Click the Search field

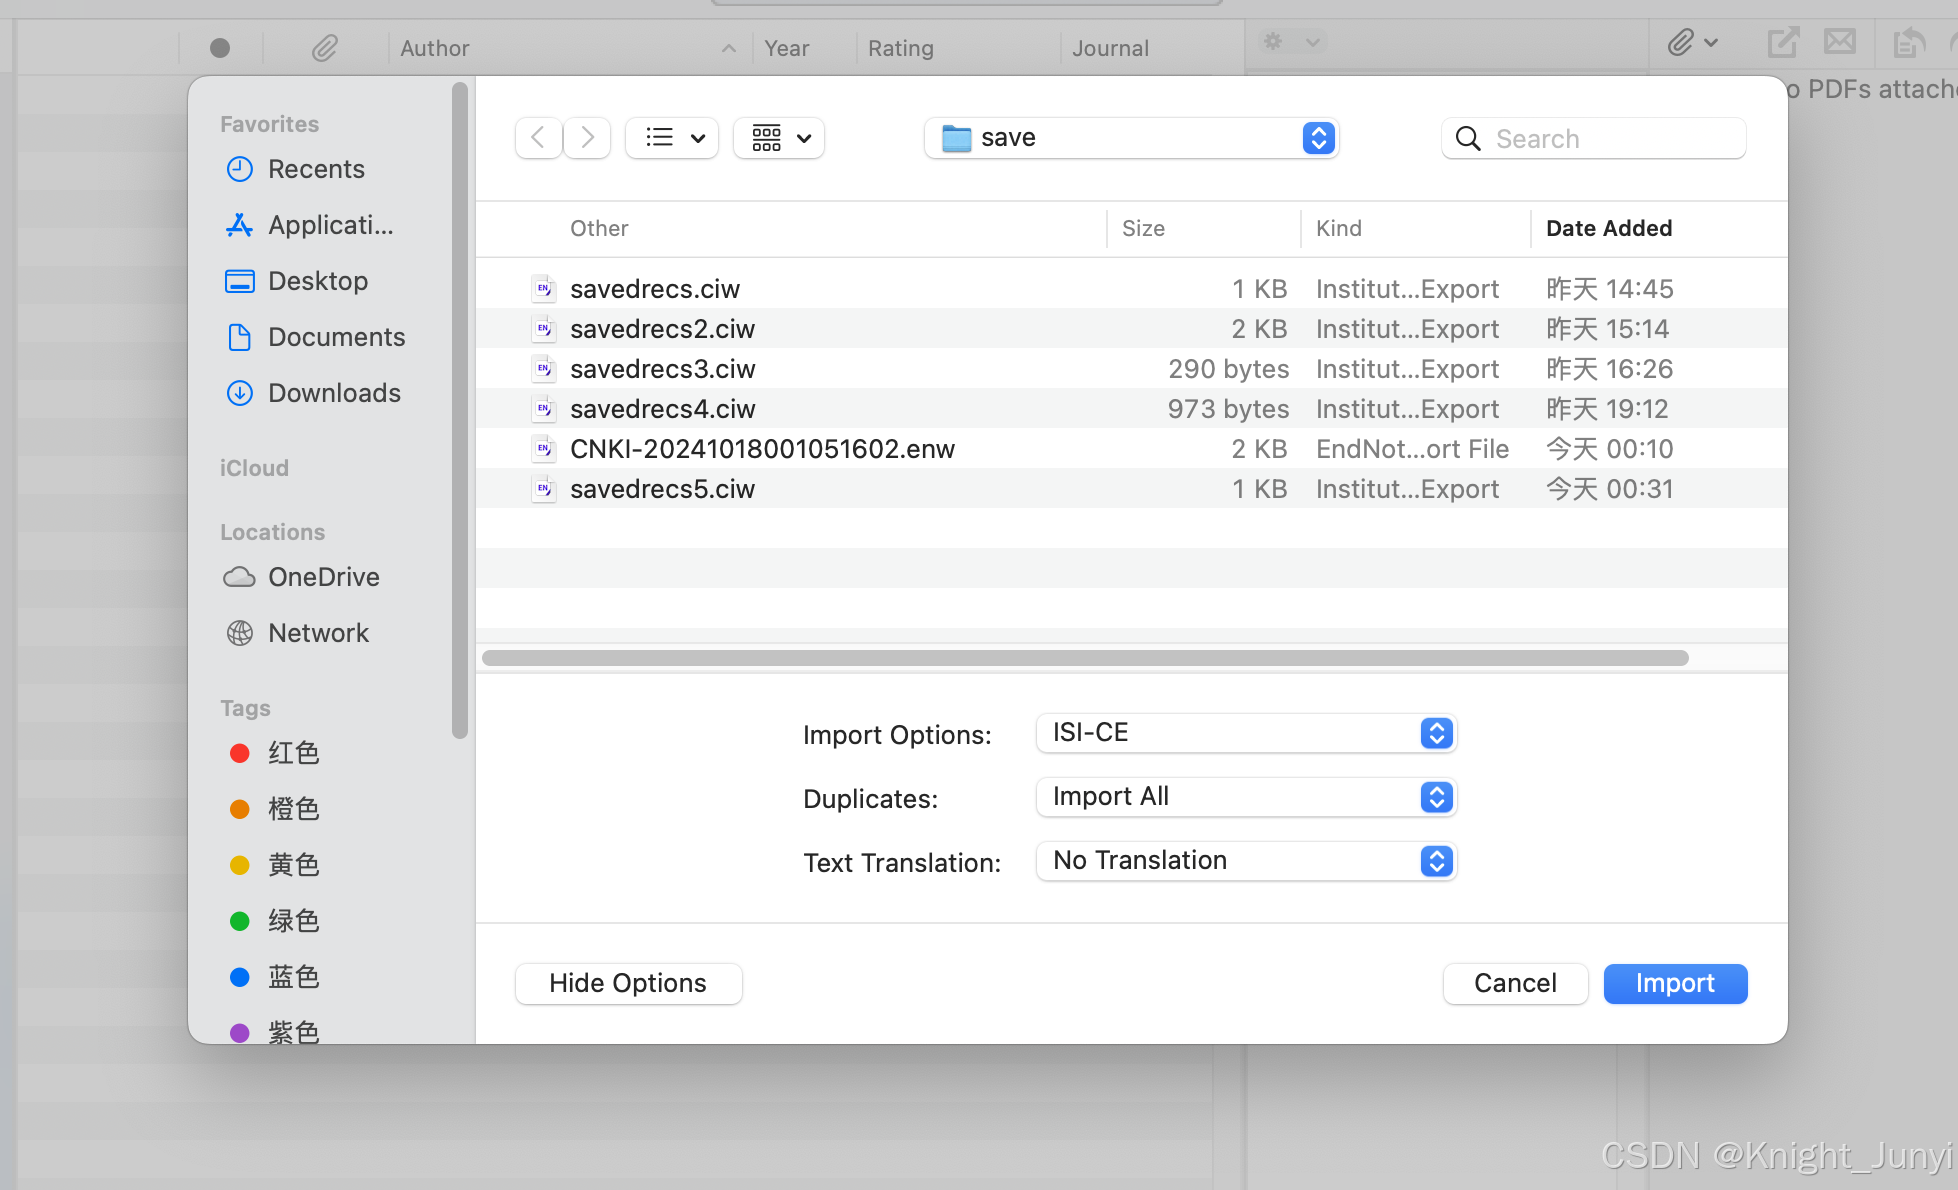[1610, 139]
